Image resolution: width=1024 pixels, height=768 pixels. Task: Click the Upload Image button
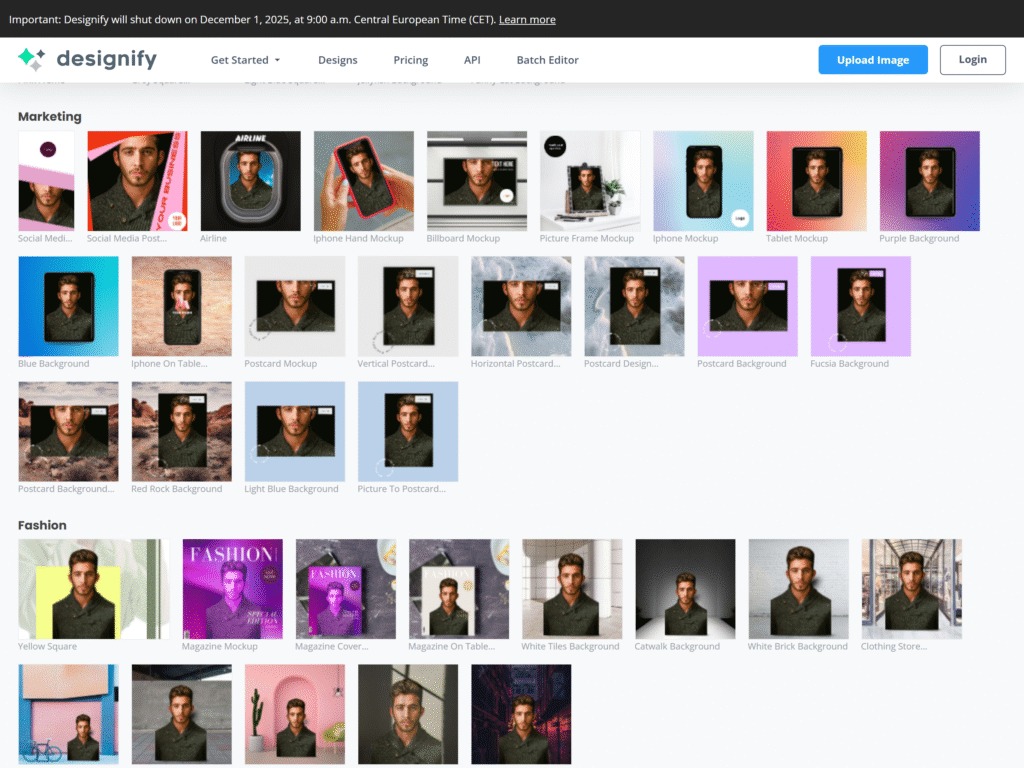pos(872,59)
